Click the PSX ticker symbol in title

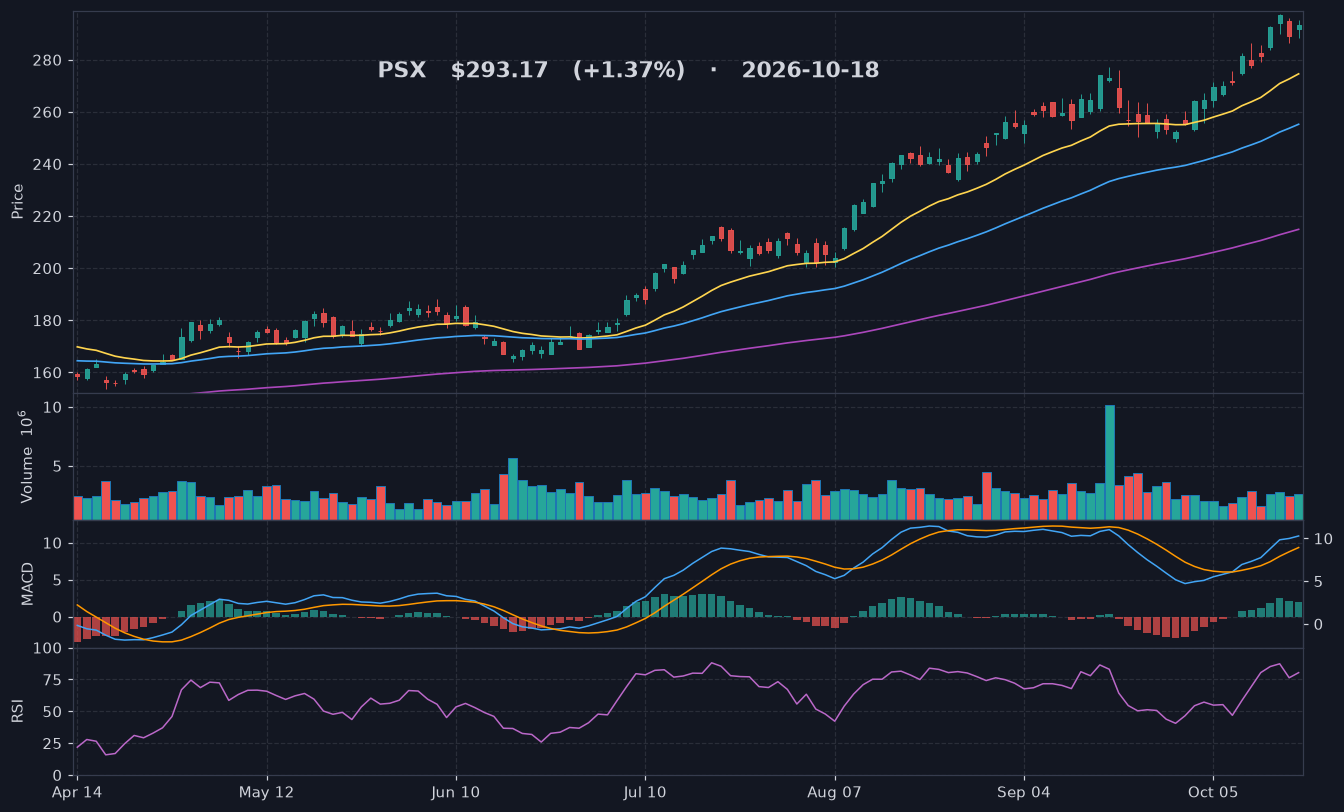pos(401,71)
